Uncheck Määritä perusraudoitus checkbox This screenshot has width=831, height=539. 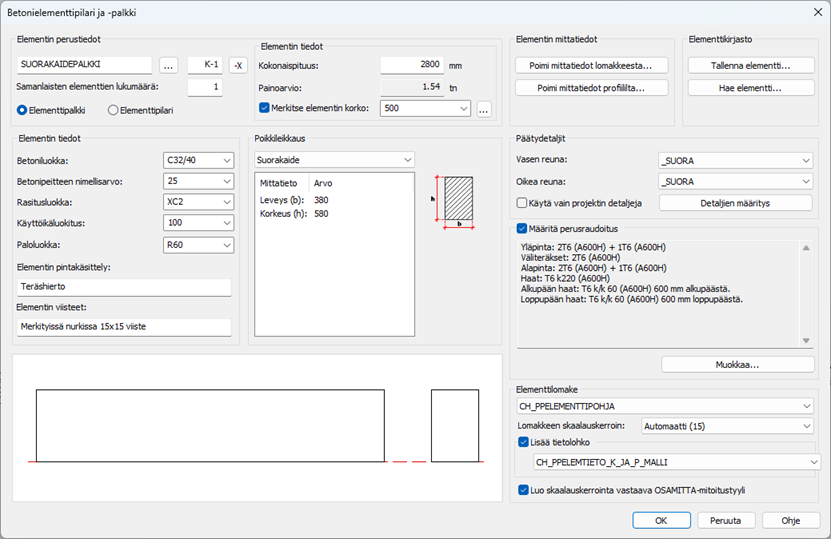point(522,228)
